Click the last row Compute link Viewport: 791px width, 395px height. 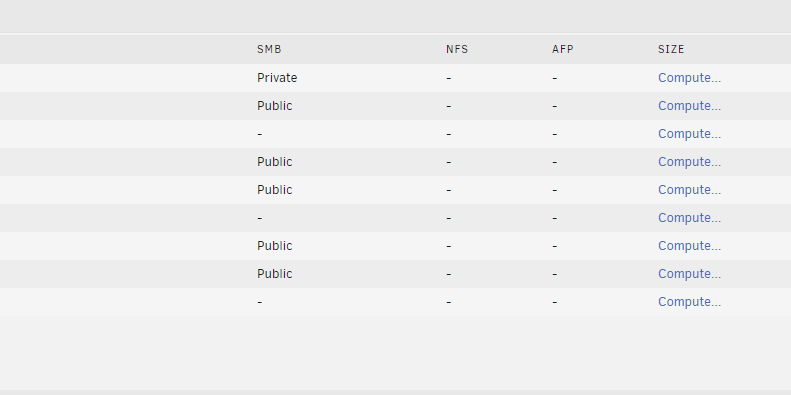pos(689,302)
